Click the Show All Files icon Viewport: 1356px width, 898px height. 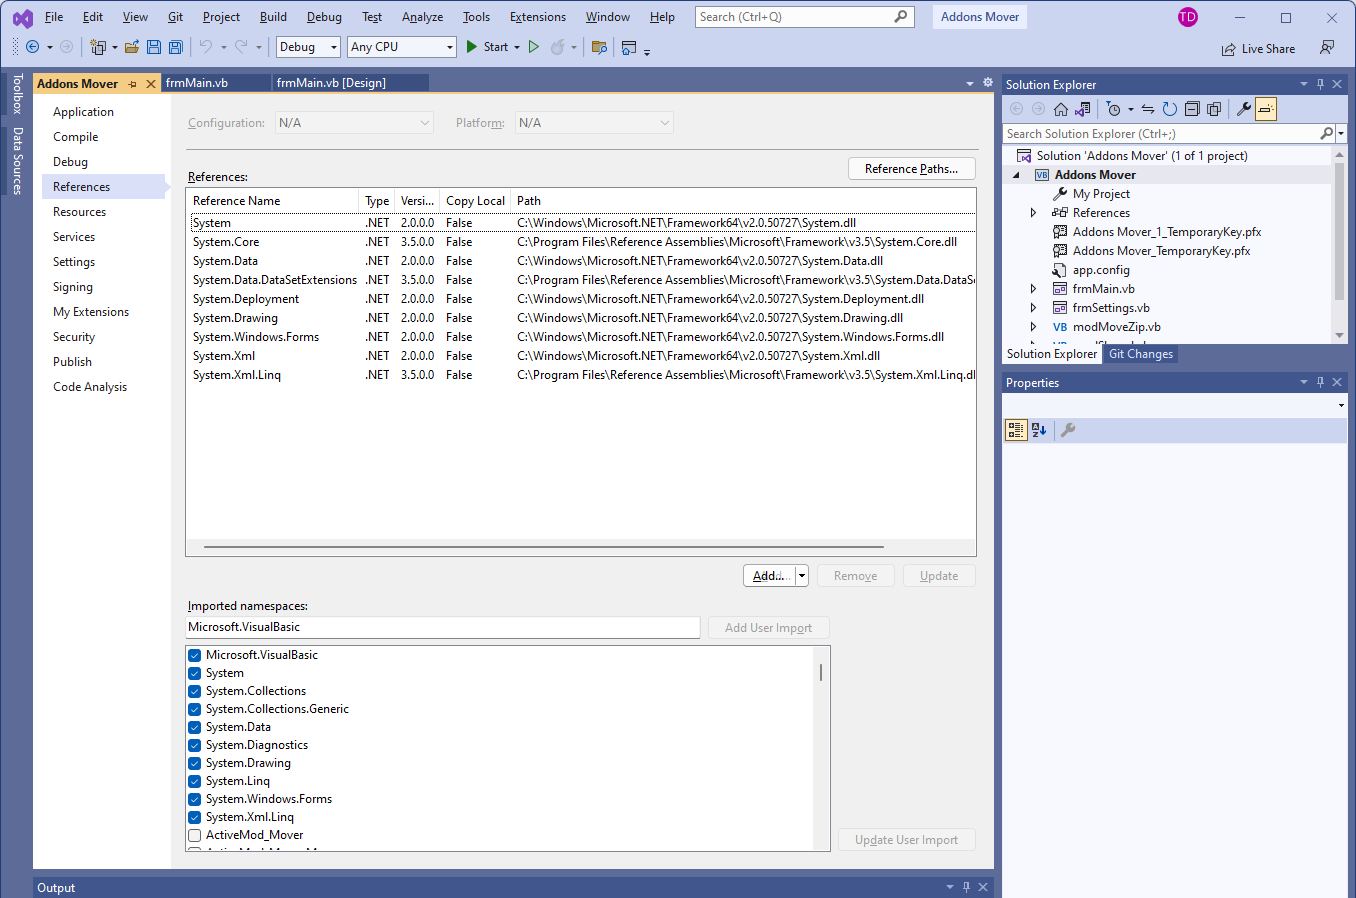pyautogui.click(x=1214, y=109)
